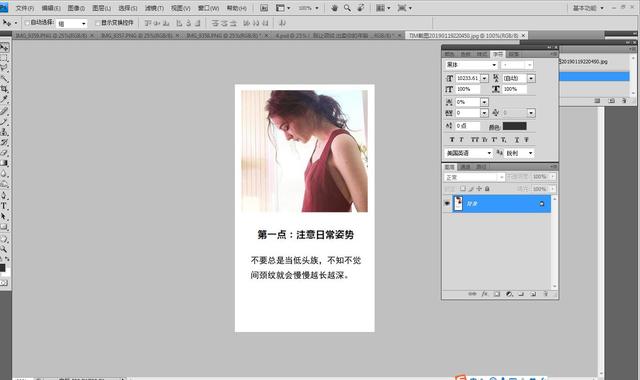Select the Eraser tool
This screenshot has width=640, height=380.
point(4,152)
